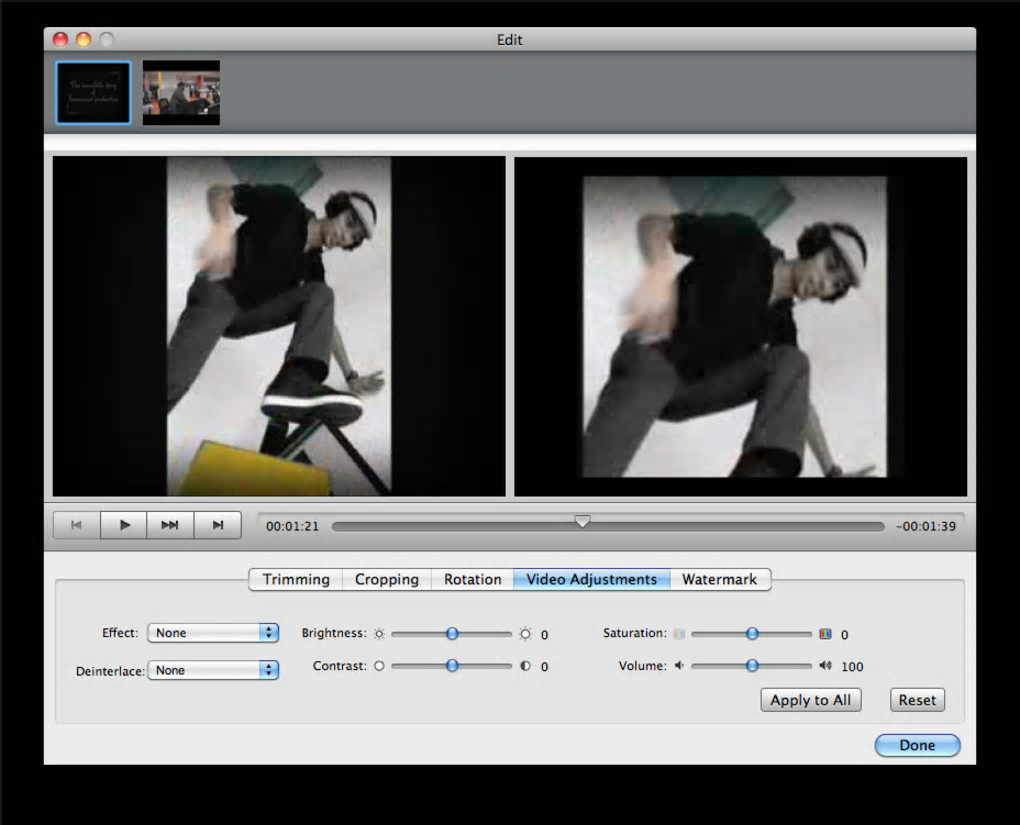Switch to the Cropping tab
Screen dimensions: 1020x825
coord(387,580)
